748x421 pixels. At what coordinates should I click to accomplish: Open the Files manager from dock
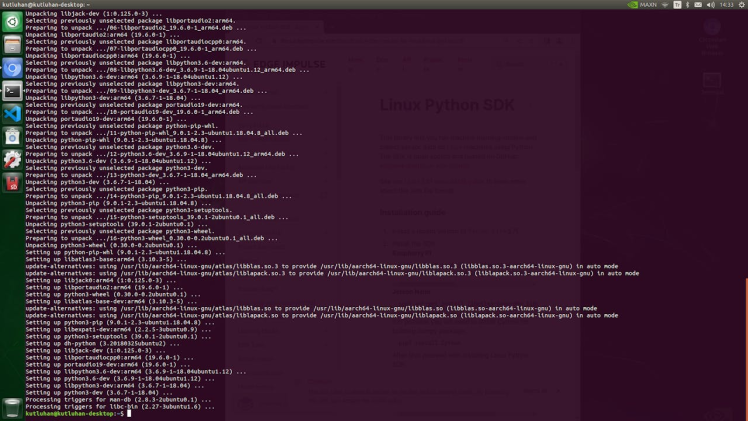click(12, 45)
